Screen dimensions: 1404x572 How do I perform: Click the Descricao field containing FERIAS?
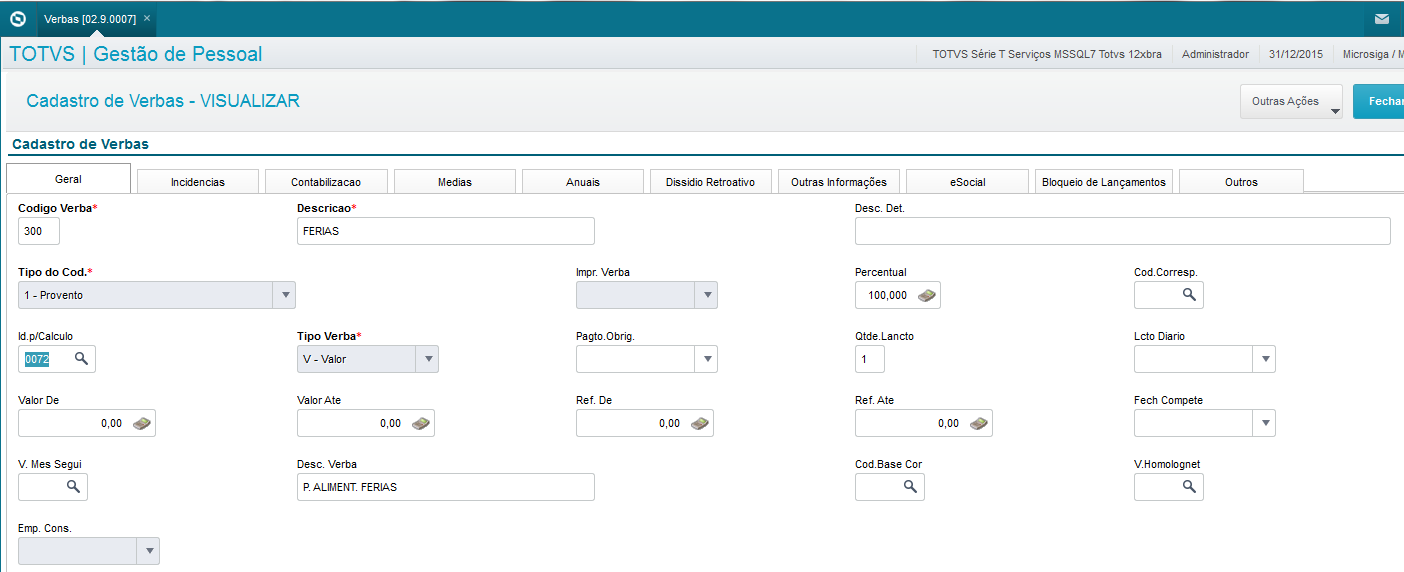pyautogui.click(x=446, y=231)
